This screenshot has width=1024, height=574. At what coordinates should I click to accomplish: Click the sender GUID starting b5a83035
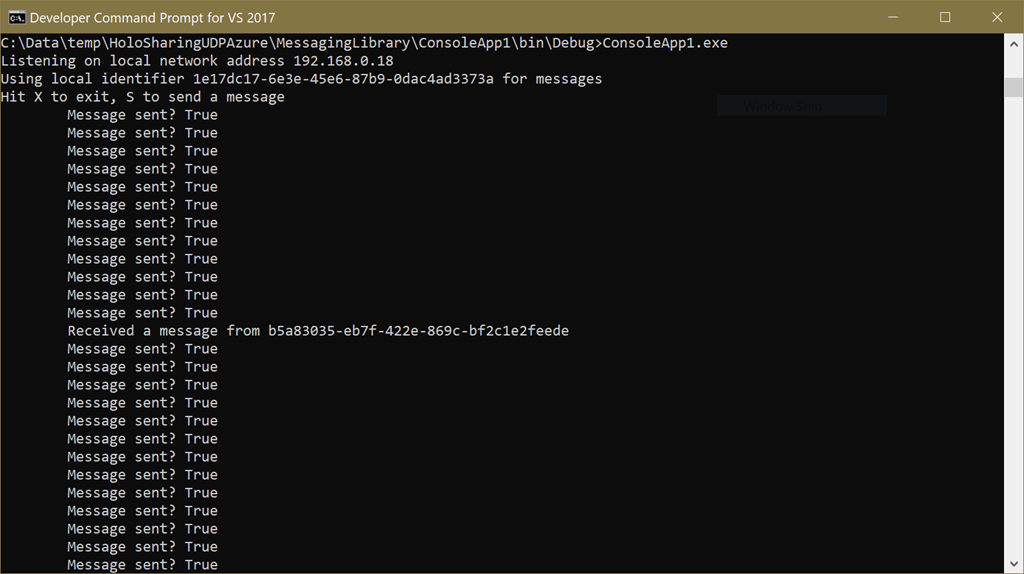pyautogui.click(x=419, y=331)
